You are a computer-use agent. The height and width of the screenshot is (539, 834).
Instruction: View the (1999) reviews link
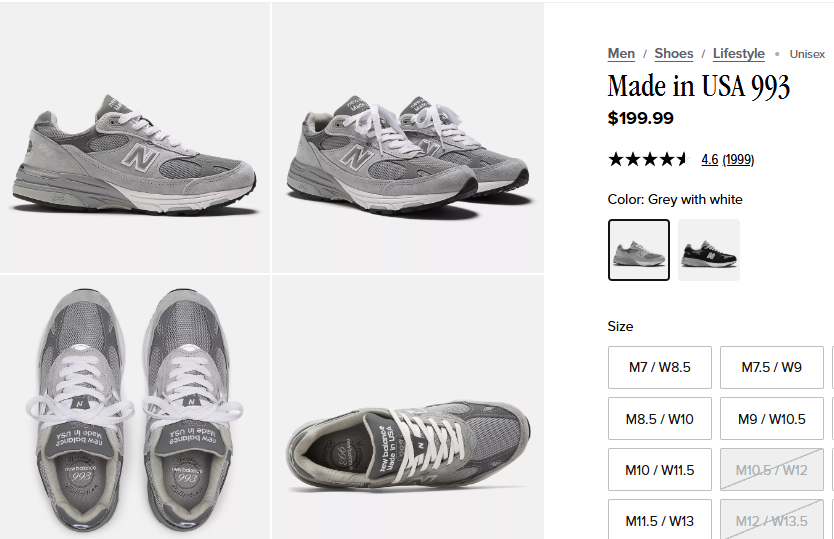coord(738,159)
